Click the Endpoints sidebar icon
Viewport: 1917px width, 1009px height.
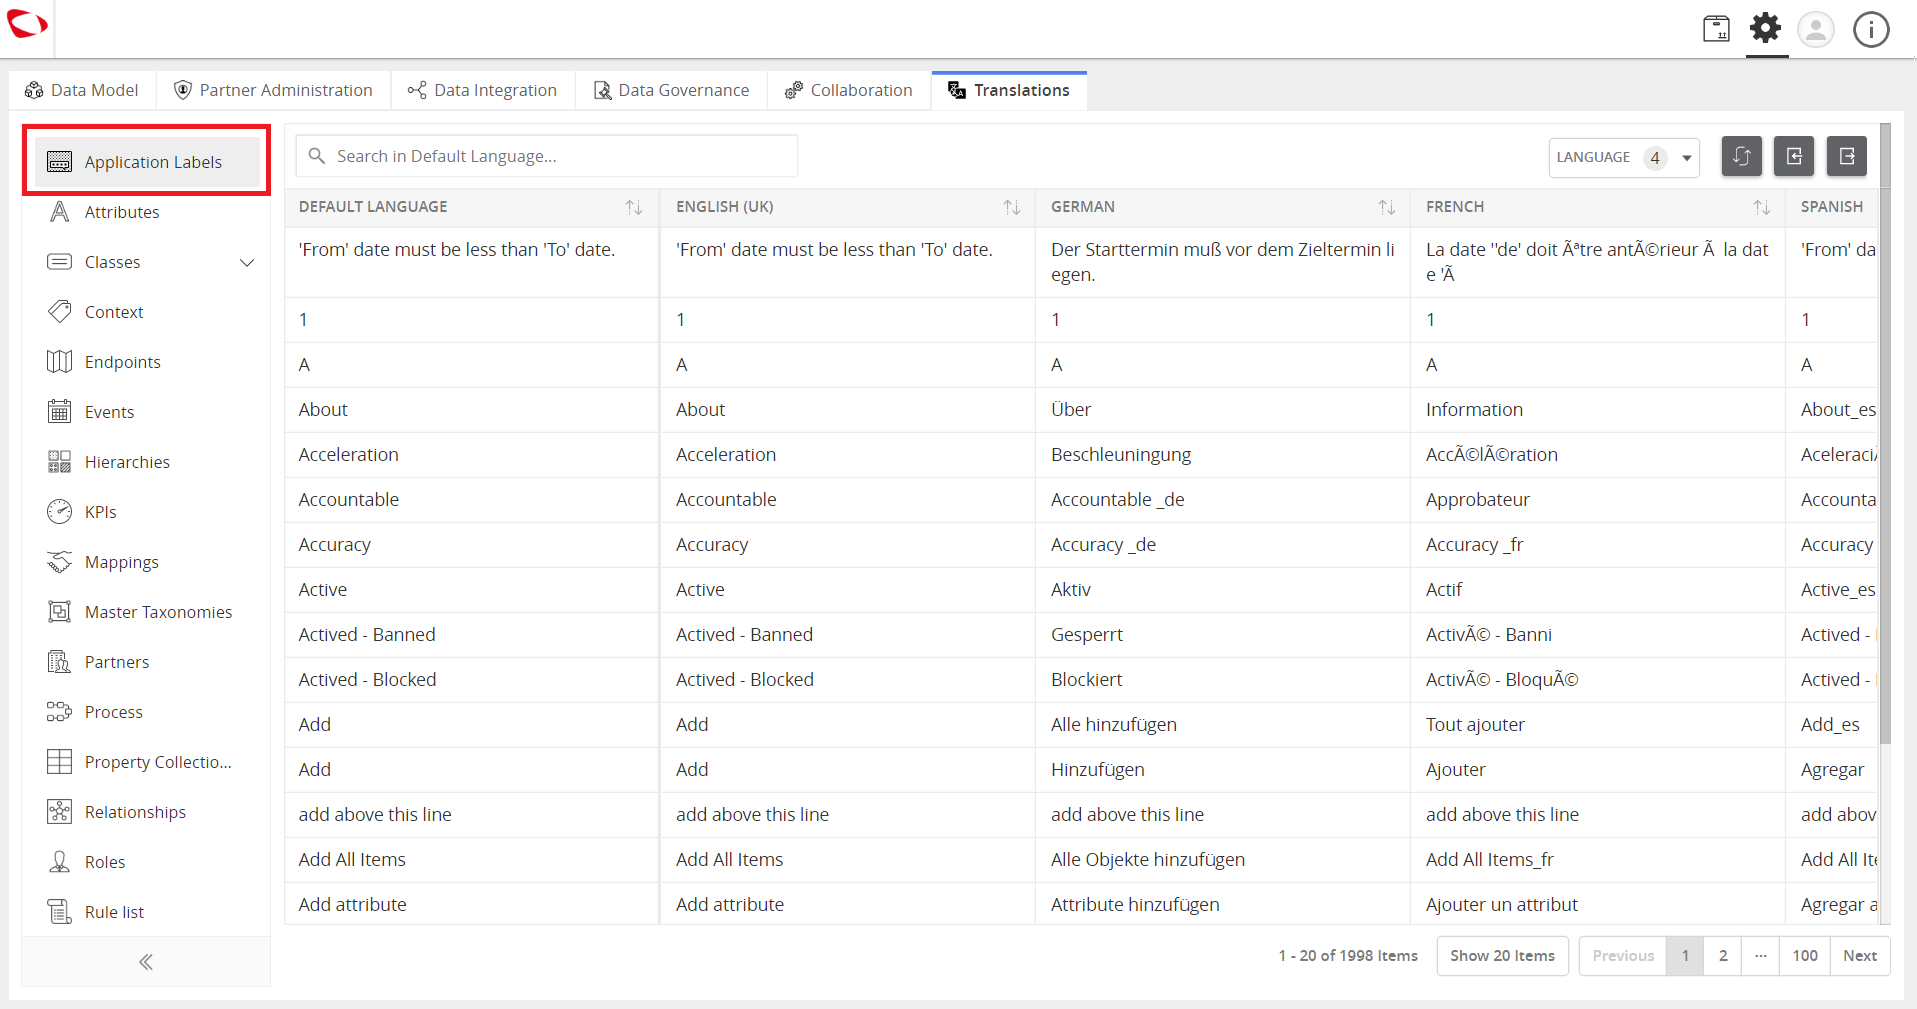coord(60,362)
